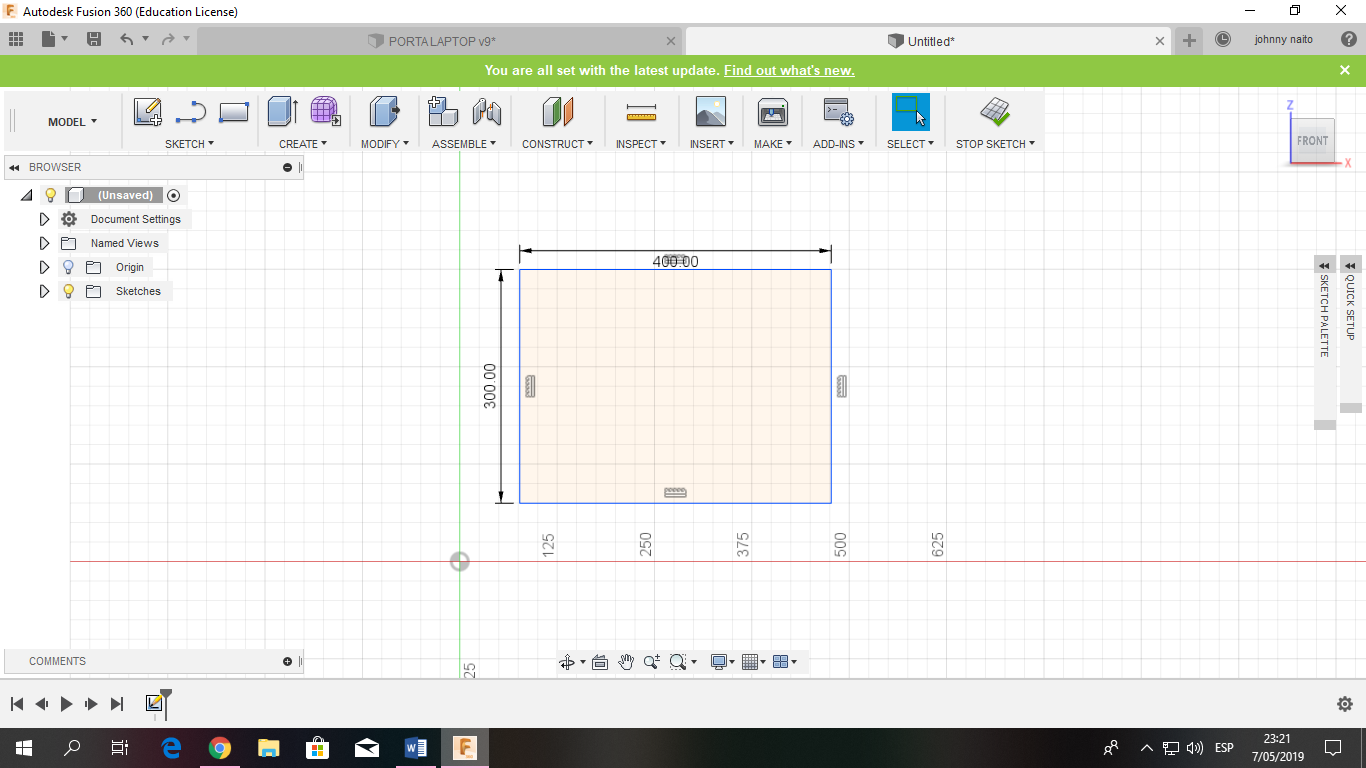Dismiss the green update notification banner
This screenshot has height=768, width=1366.
[x=1345, y=70]
